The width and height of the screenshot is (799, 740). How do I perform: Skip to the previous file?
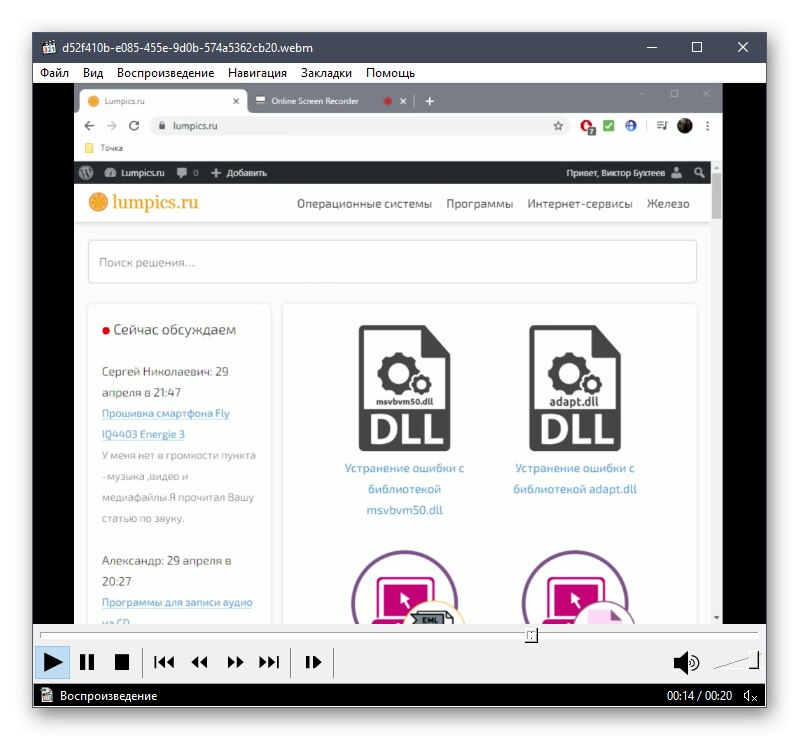tap(164, 662)
